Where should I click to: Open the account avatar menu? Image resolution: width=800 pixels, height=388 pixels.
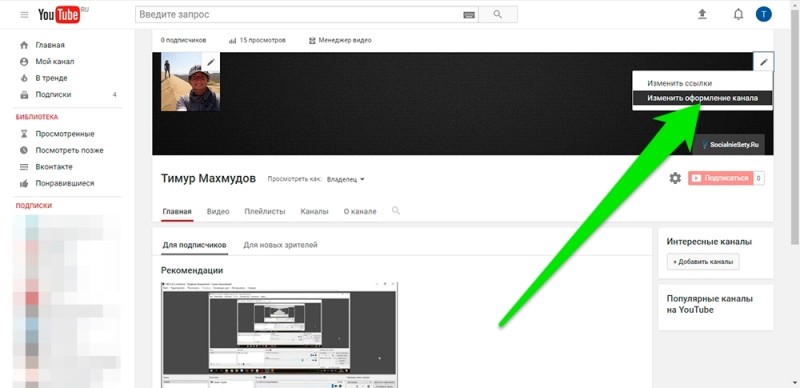(x=763, y=14)
